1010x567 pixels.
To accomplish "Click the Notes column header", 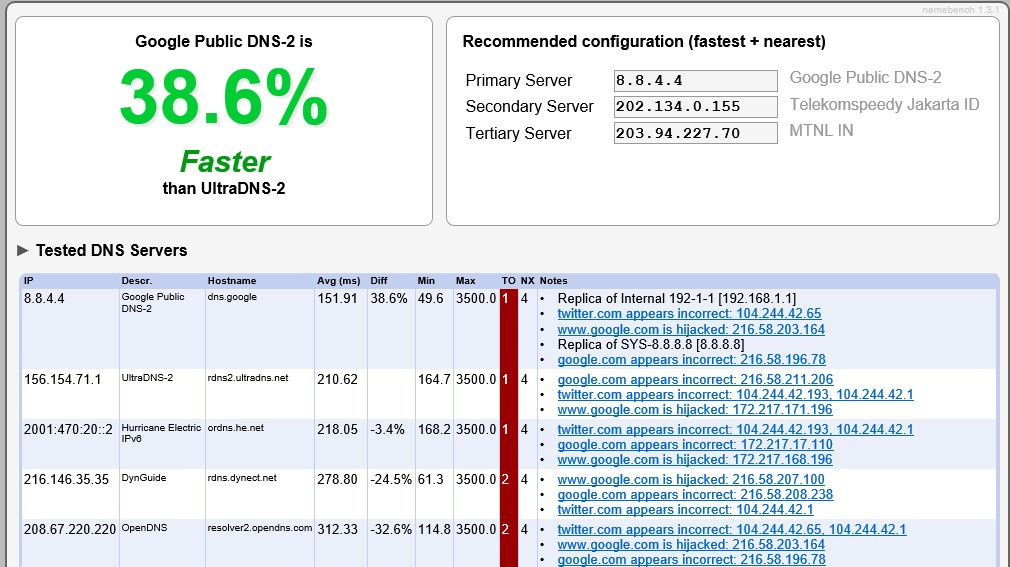I will coord(553,281).
